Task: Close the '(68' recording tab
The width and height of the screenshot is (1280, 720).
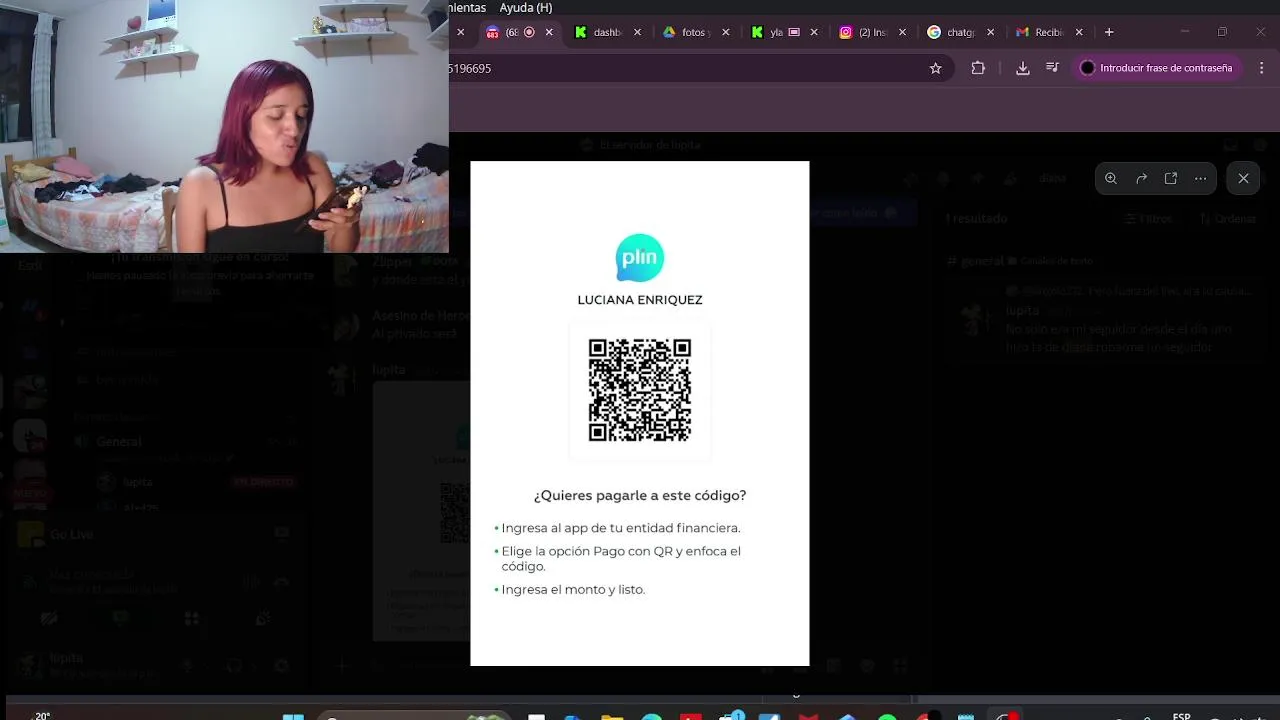Action: click(549, 32)
